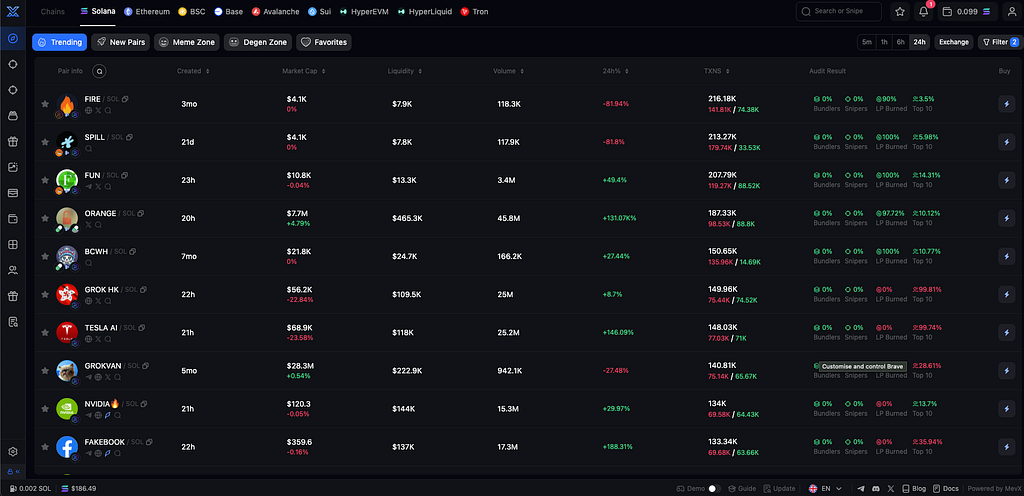Select the 1h timeframe option

click(x=884, y=42)
